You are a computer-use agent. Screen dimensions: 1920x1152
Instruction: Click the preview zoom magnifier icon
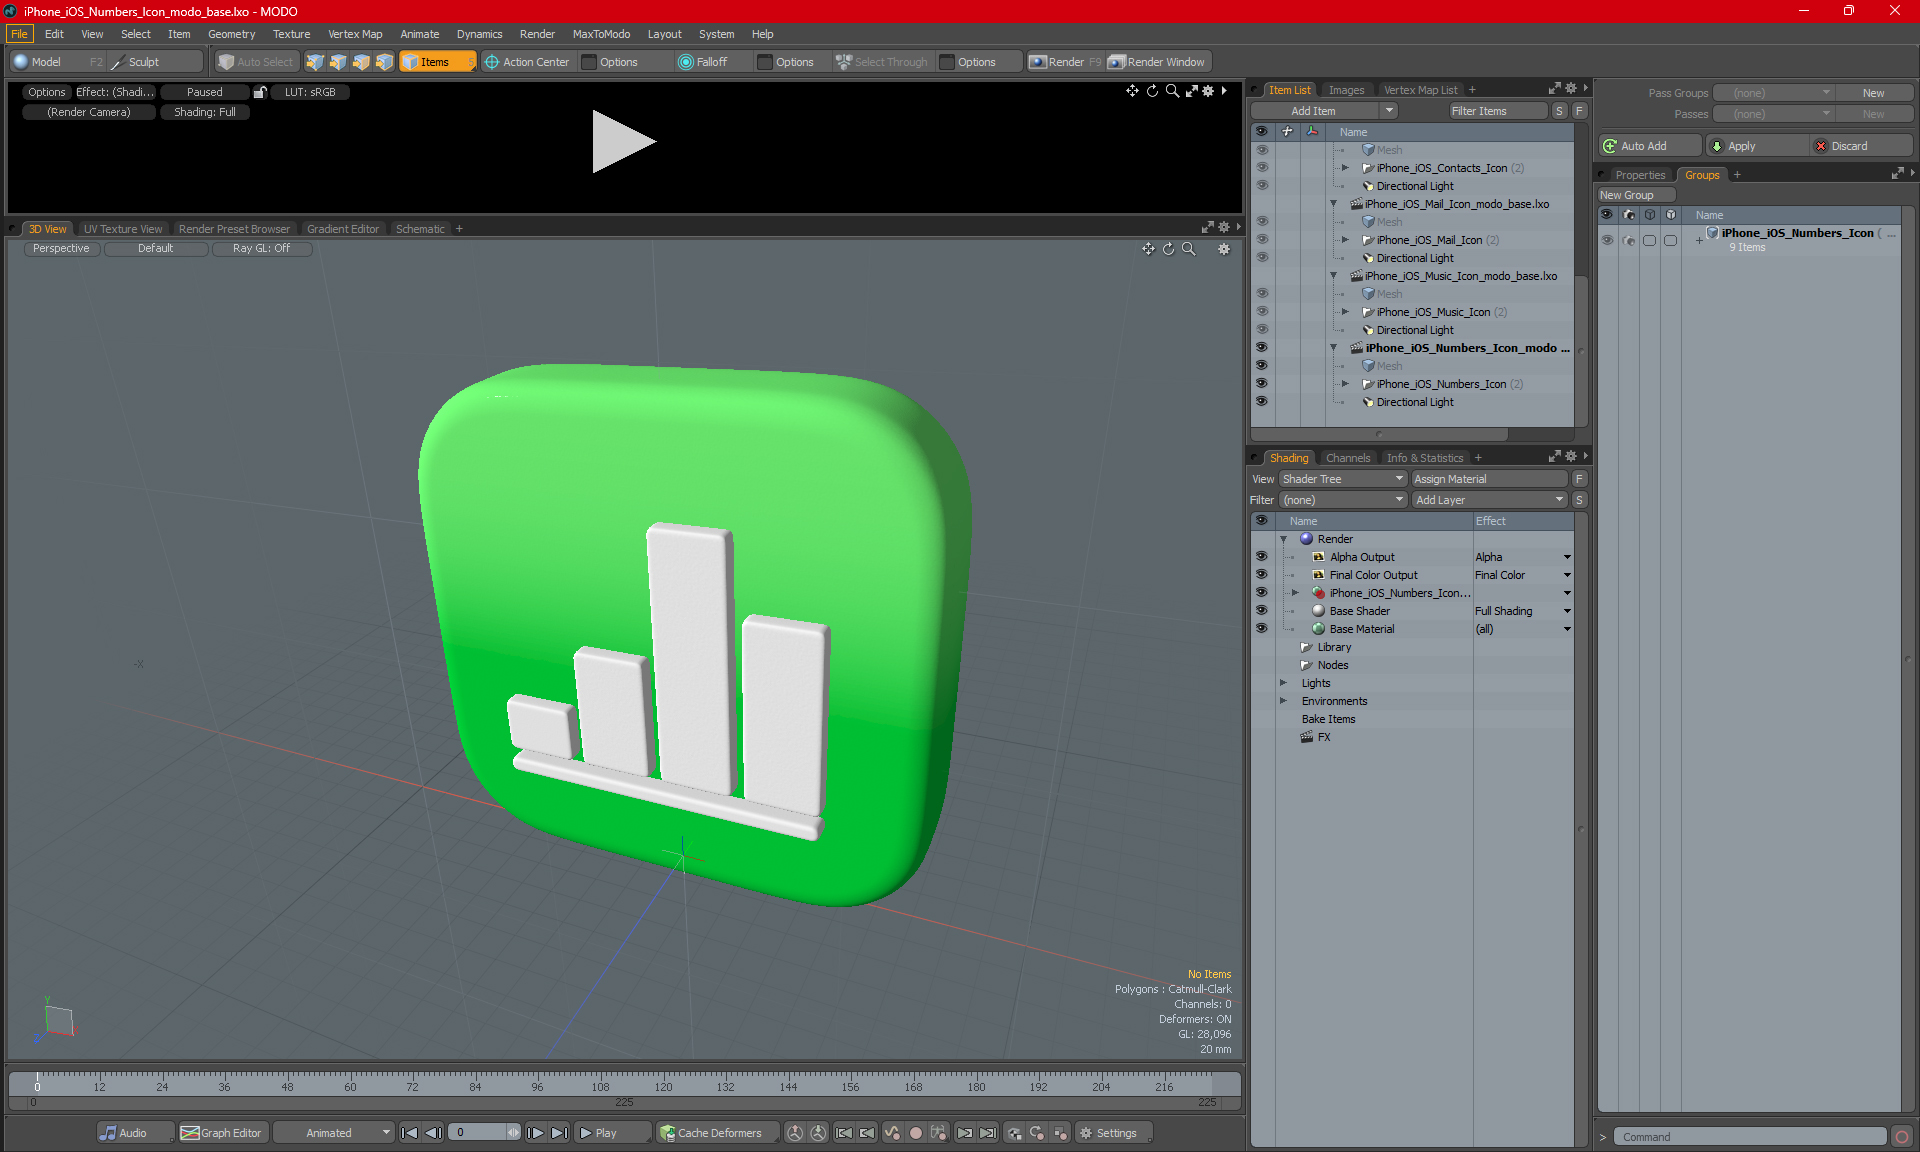point(1172,91)
